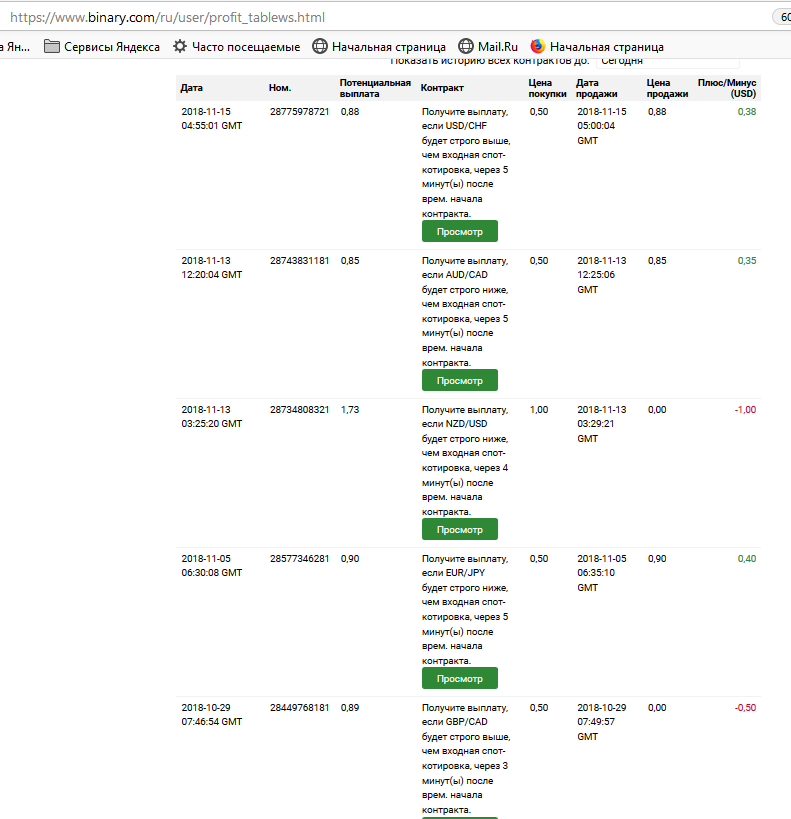Click the Плюс/Минус (USD) column header

tap(727, 88)
